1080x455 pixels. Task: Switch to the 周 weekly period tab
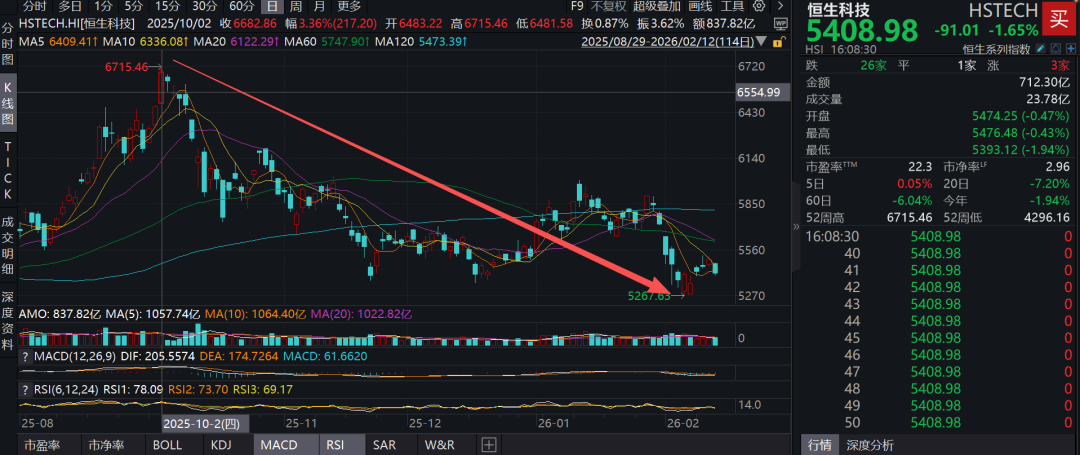pyautogui.click(x=295, y=6)
